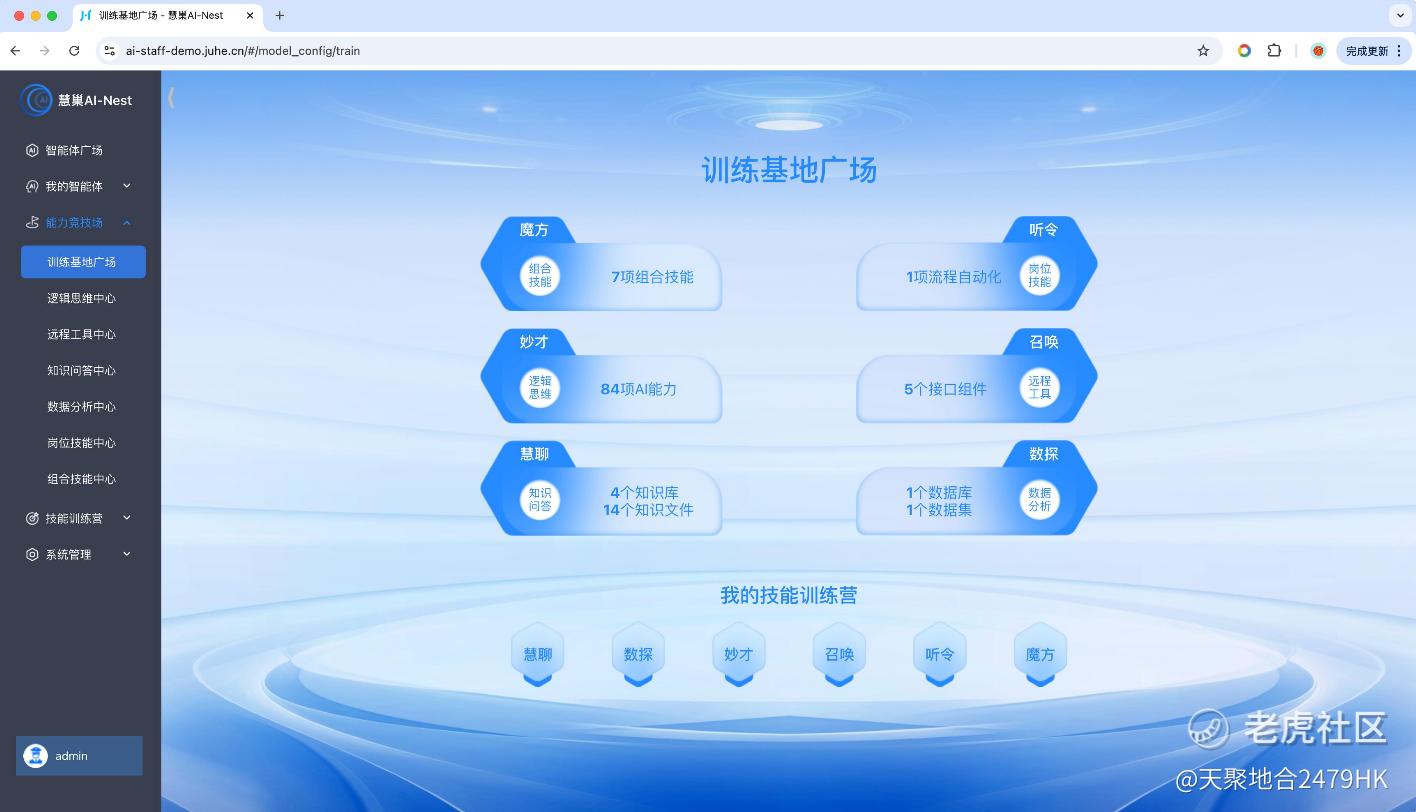The image size is (1416, 812).
Task: Click the 妙才 card tab label
Action: point(534,342)
